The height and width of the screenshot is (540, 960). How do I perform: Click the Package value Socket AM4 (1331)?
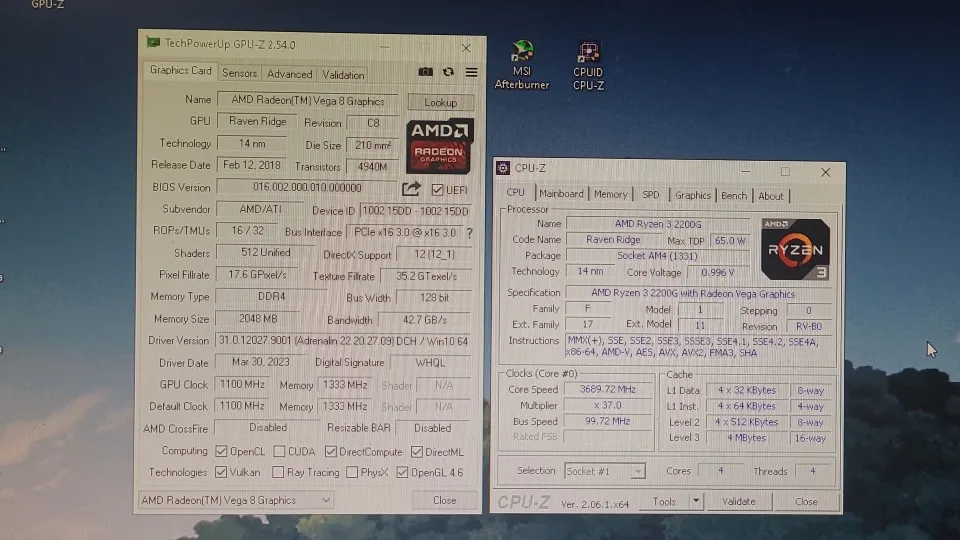point(658,256)
